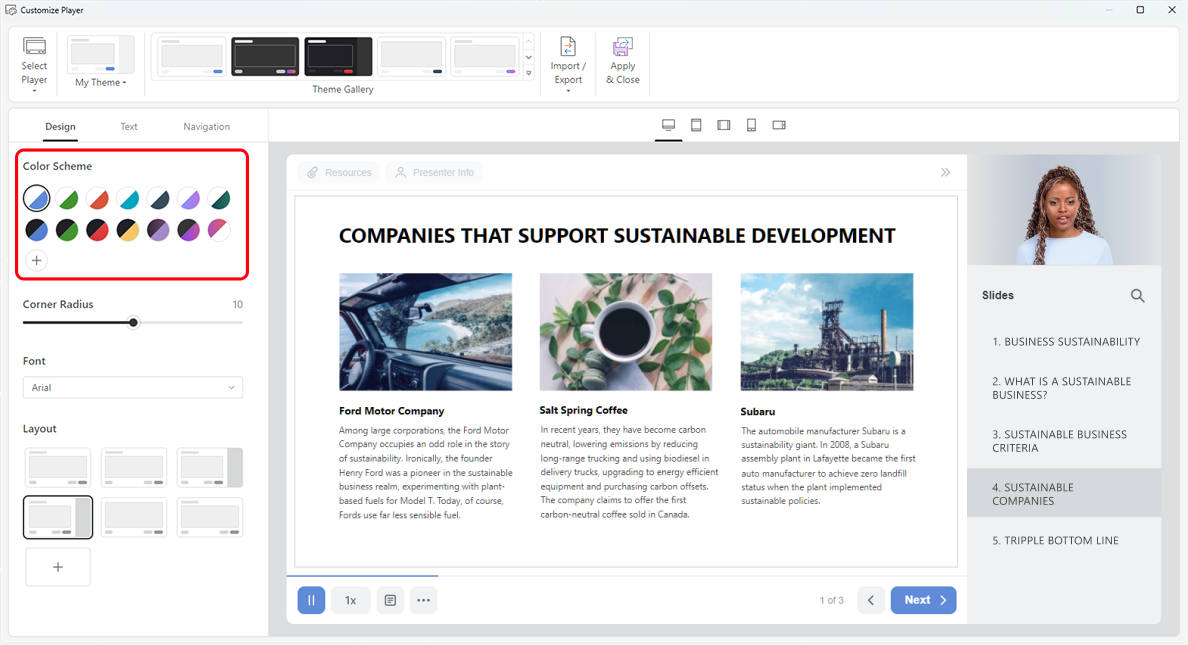Click the search icon in Slides panel
The height and width of the screenshot is (645, 1188).
pos(1137,296)
